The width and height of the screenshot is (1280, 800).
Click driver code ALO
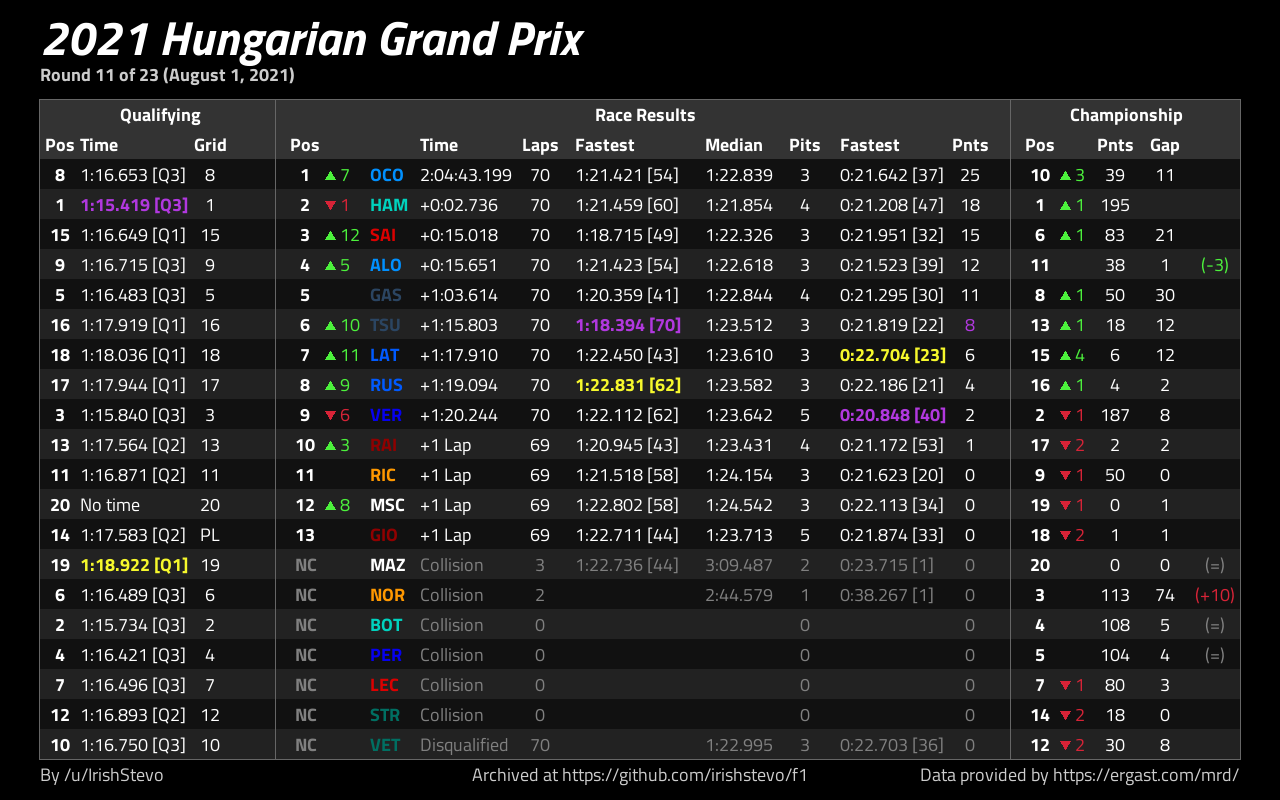[x=386, y=266]
